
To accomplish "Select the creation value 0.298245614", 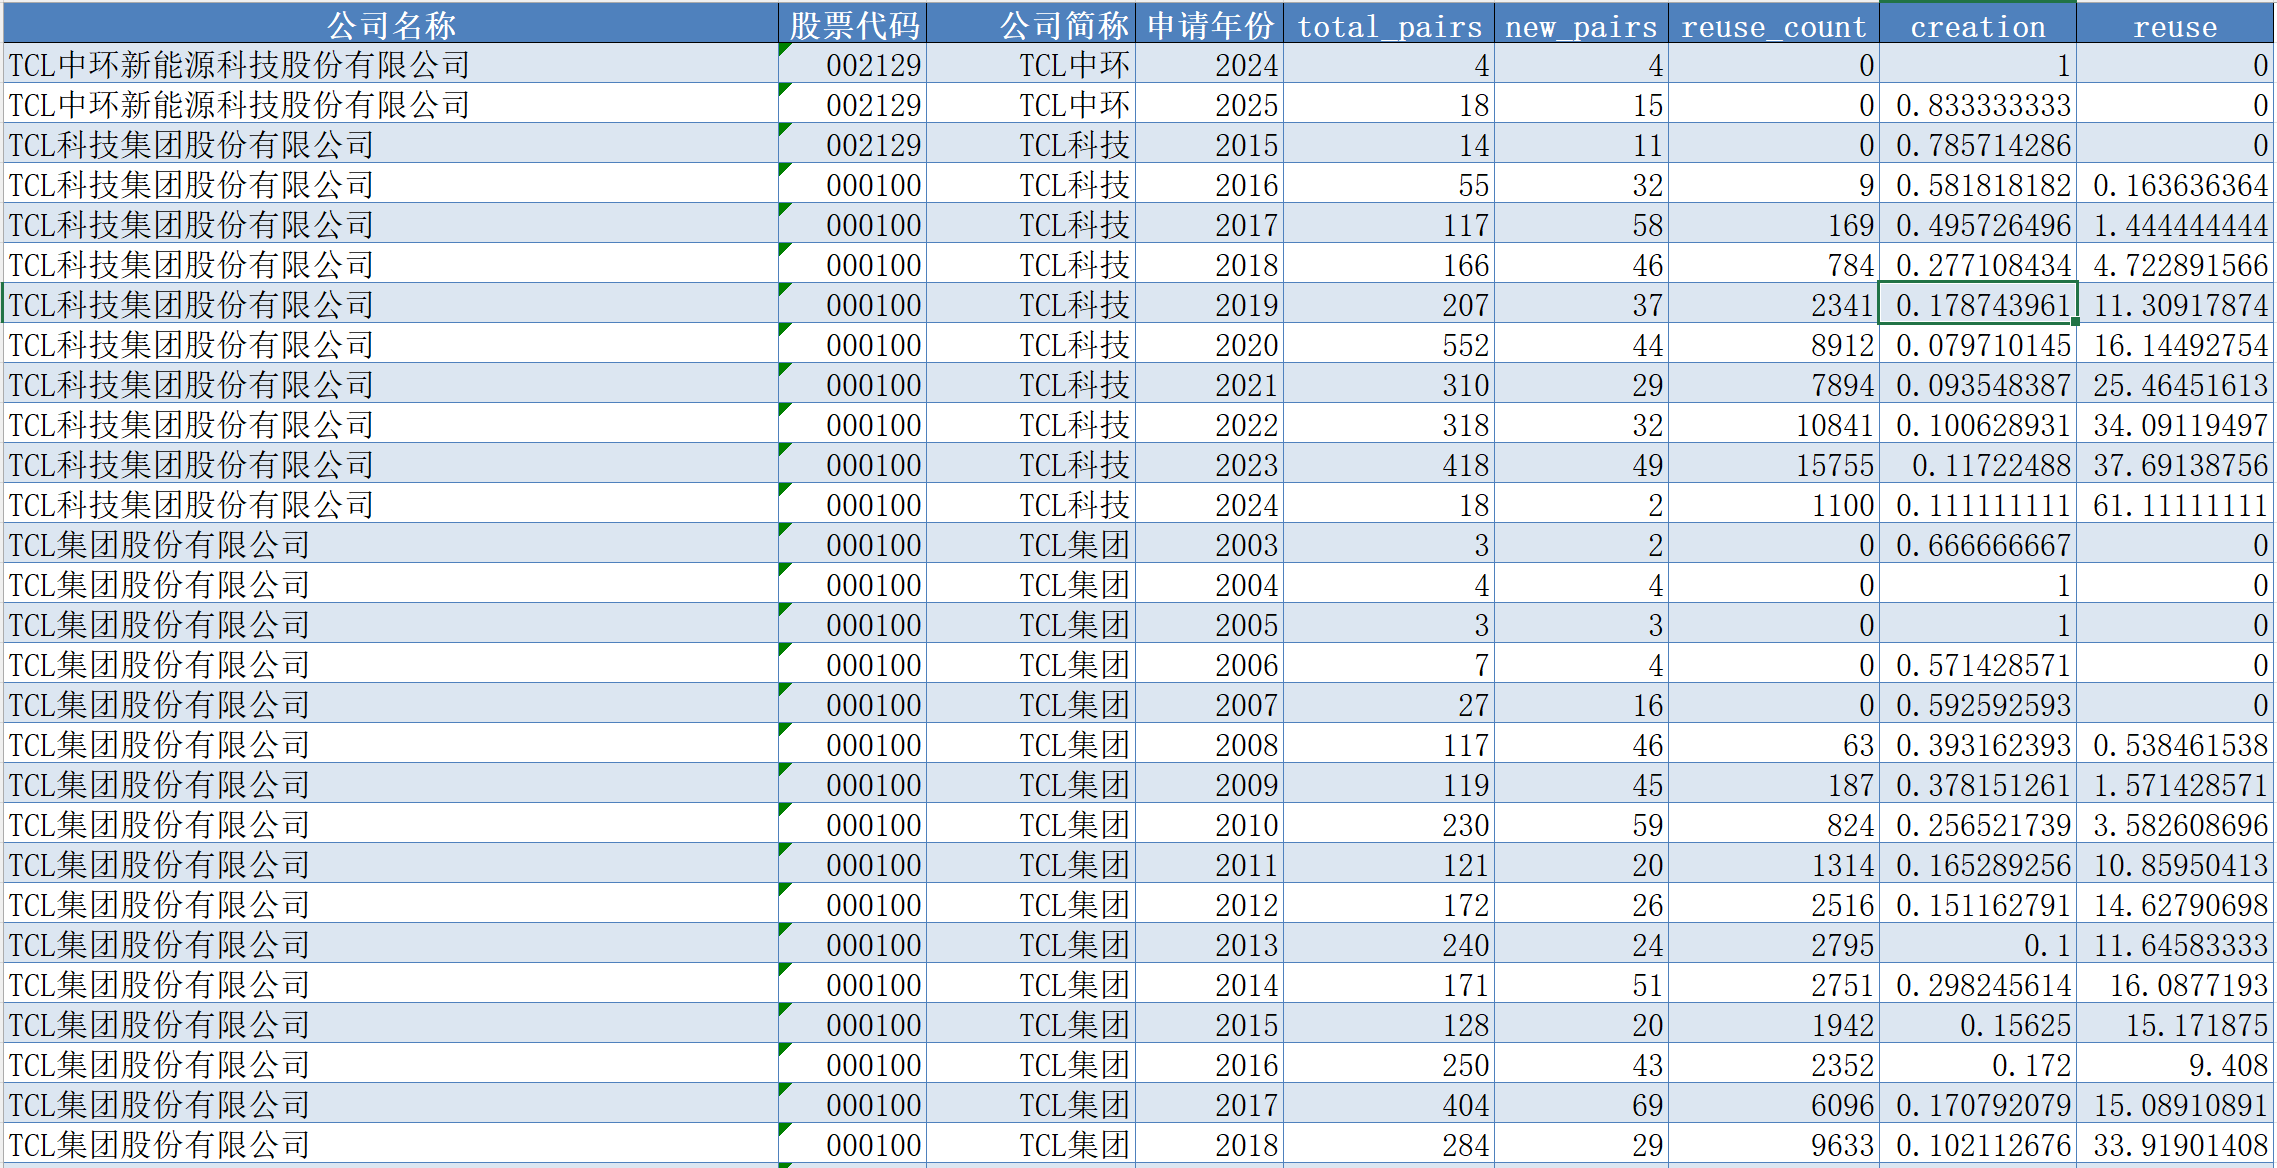I will point(1978,984).
